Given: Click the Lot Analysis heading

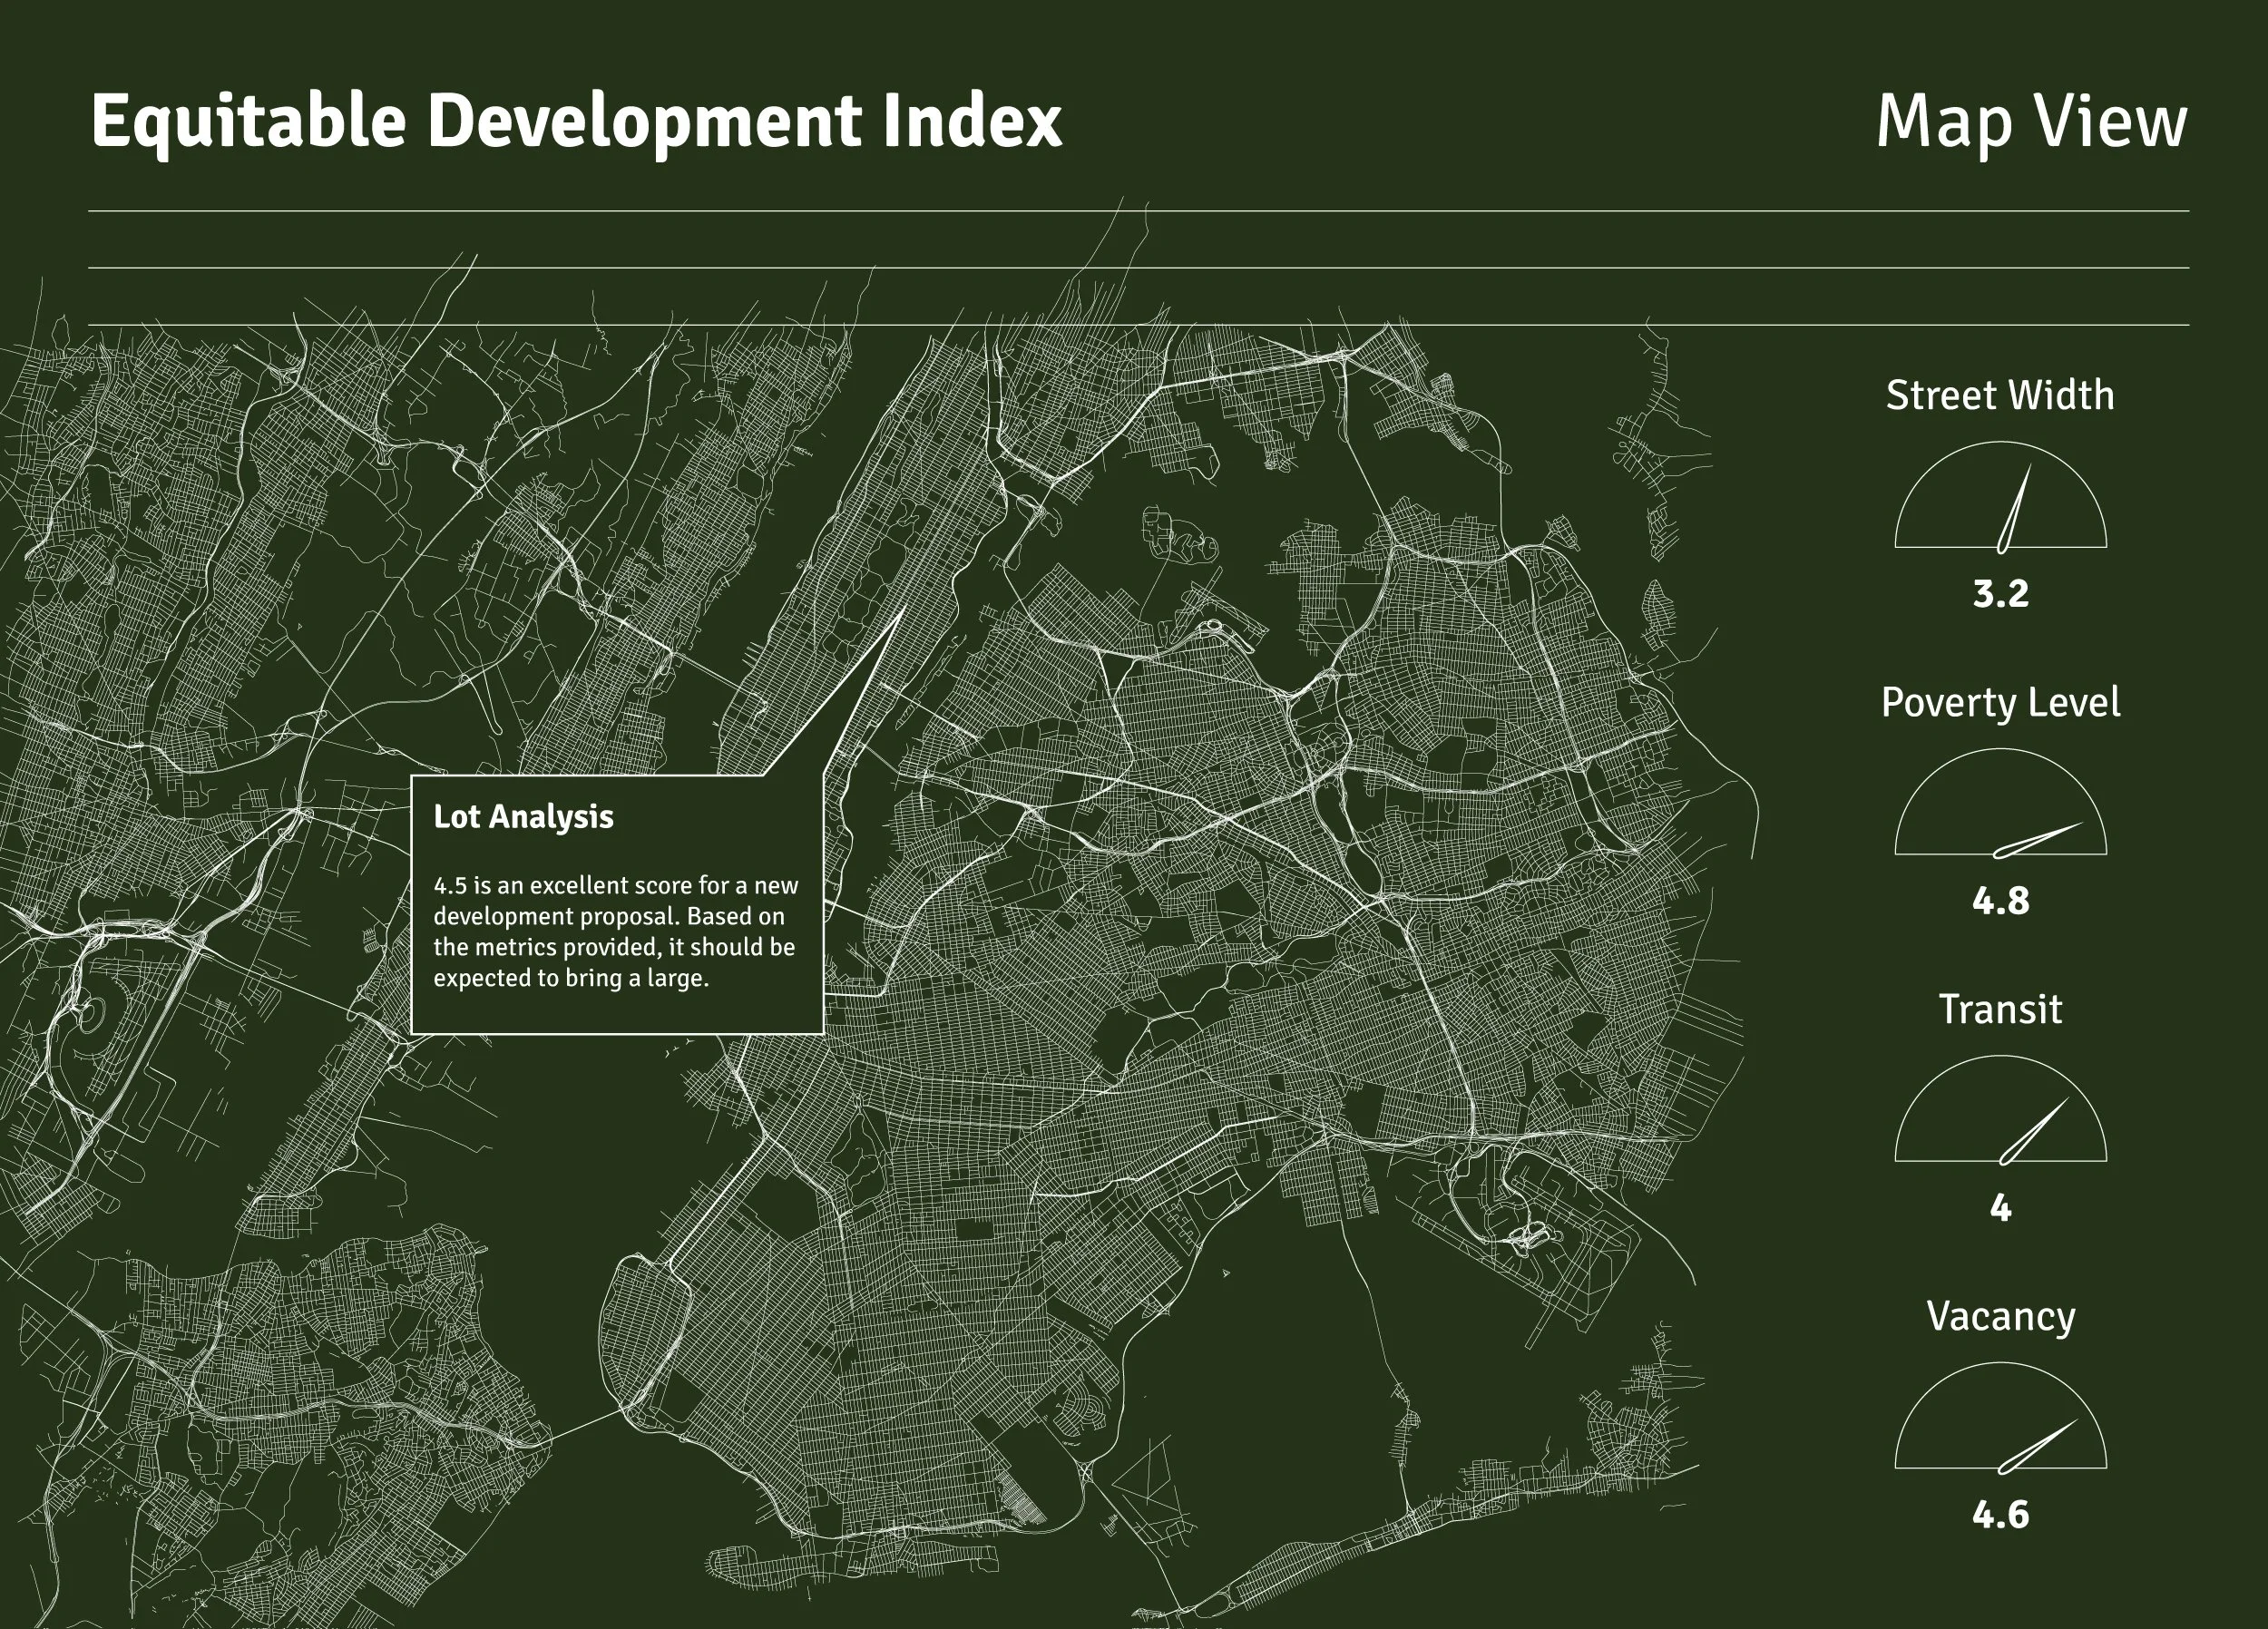Looking at the screenshot, I should [523, 817].
